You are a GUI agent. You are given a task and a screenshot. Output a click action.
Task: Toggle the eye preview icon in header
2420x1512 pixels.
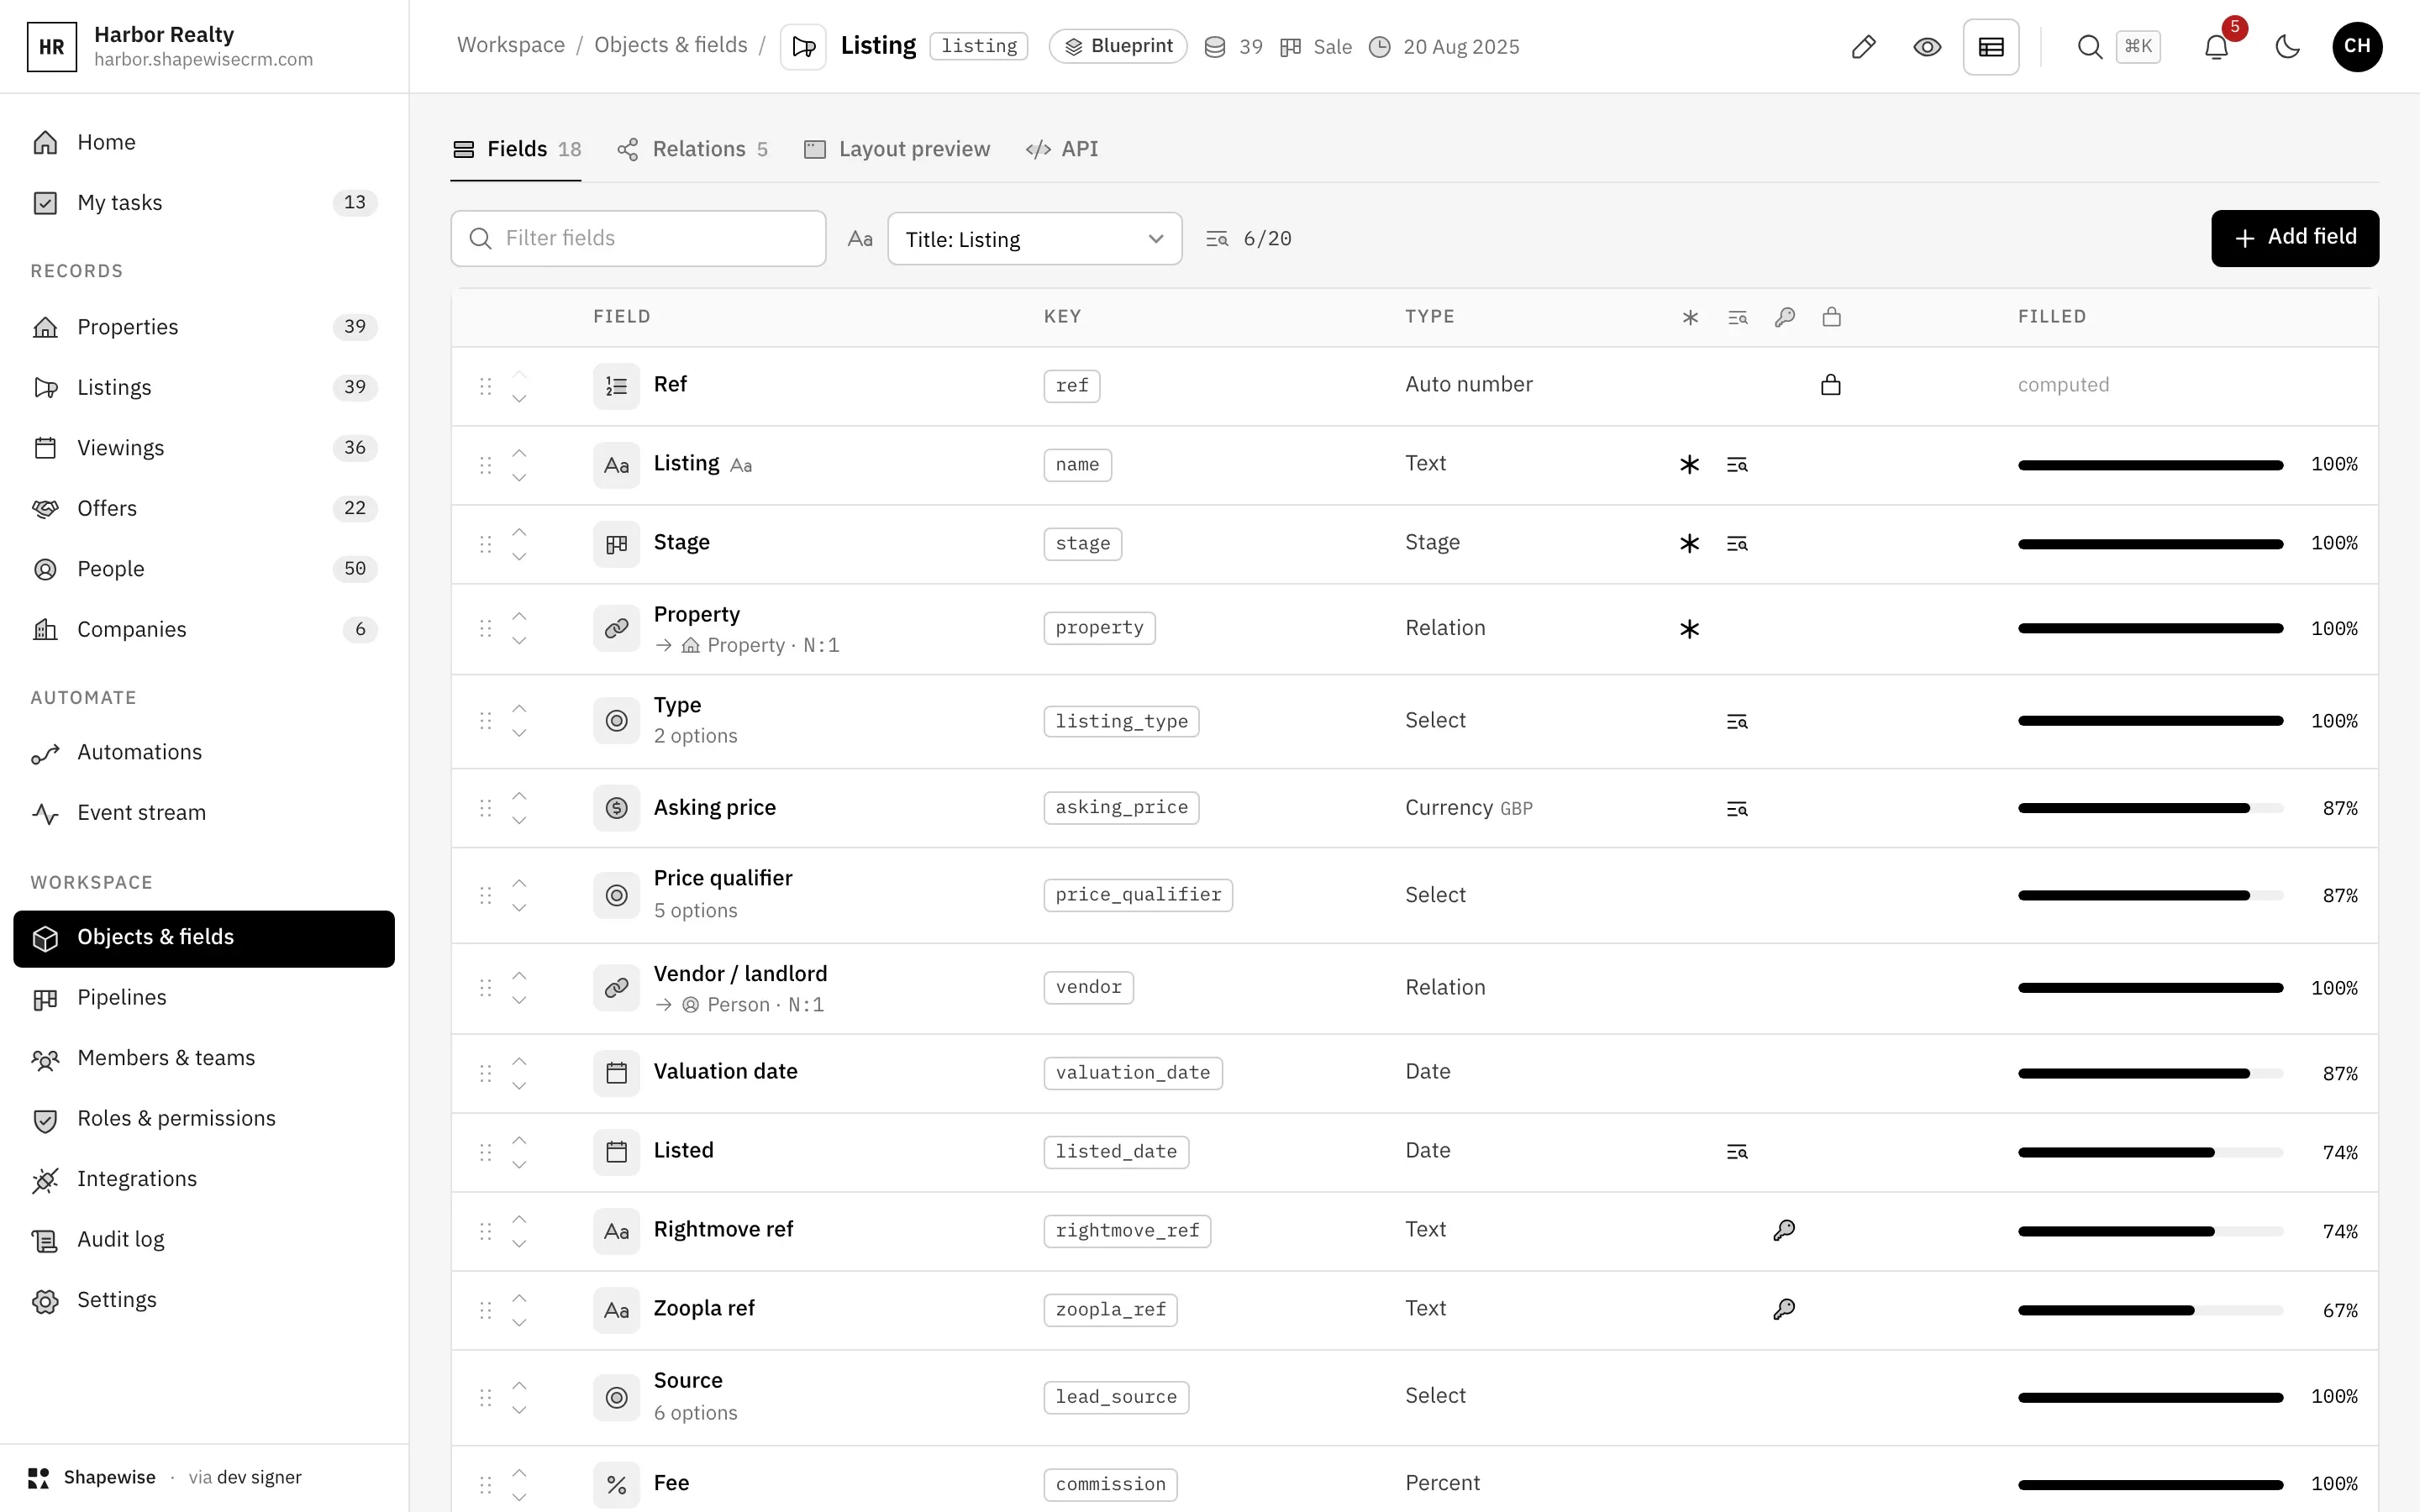pos(1927,47)
